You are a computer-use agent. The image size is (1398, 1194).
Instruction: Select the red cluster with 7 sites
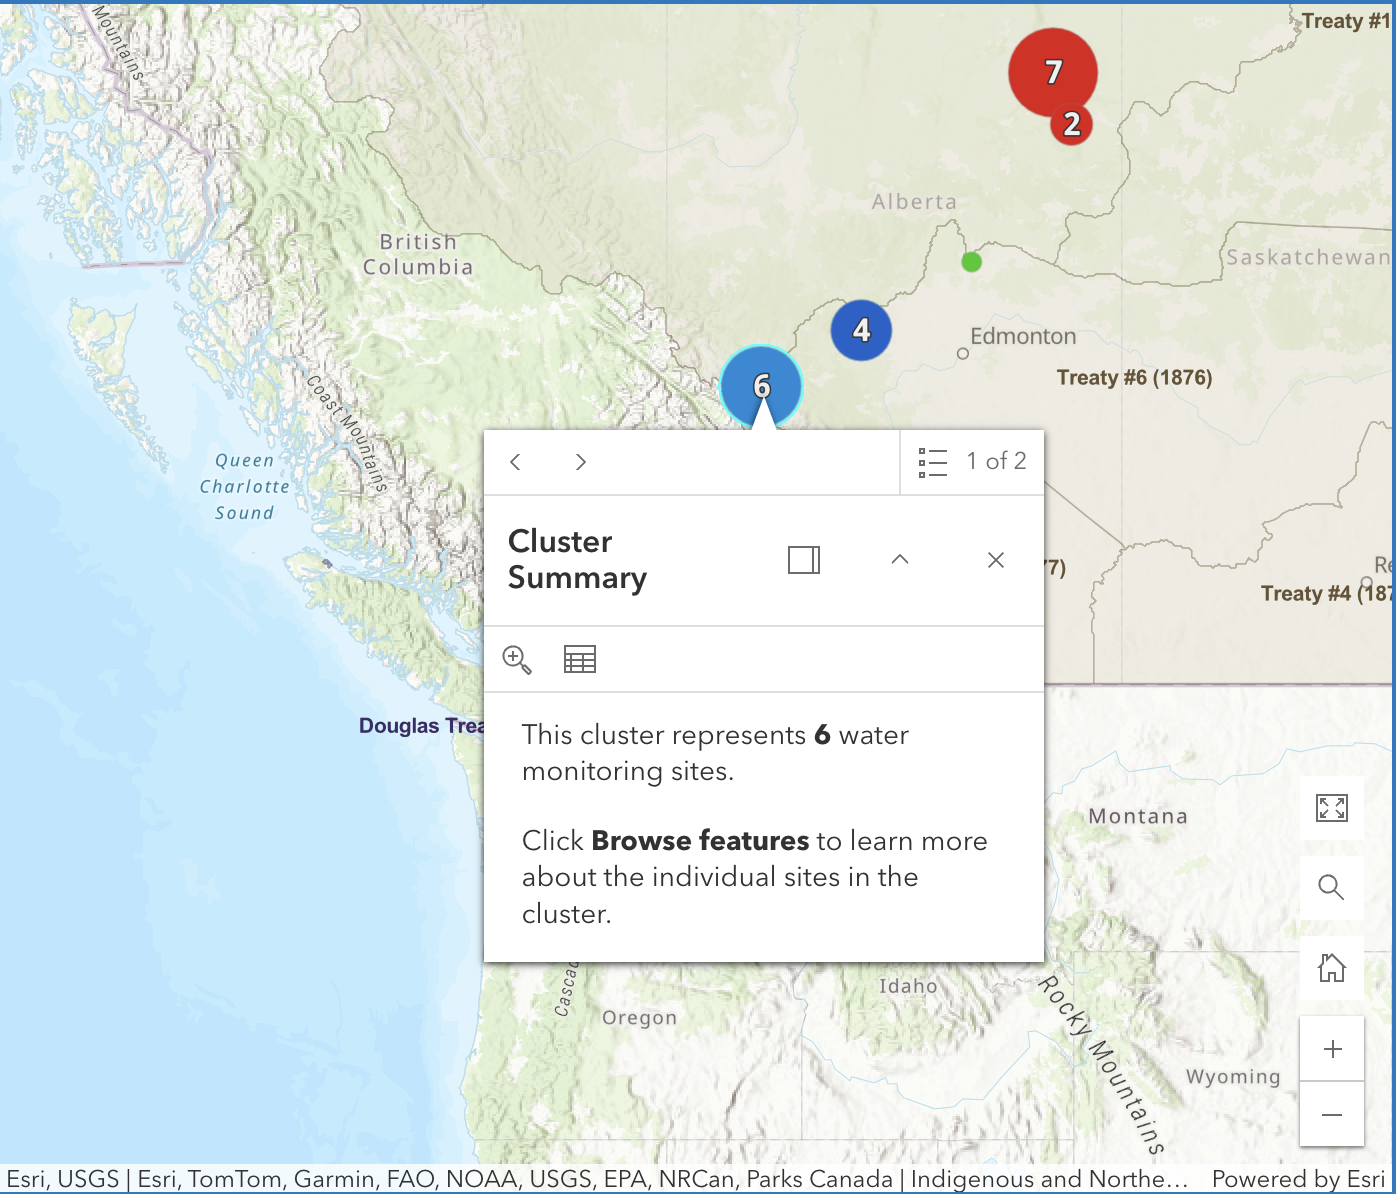click(1050, 68)
